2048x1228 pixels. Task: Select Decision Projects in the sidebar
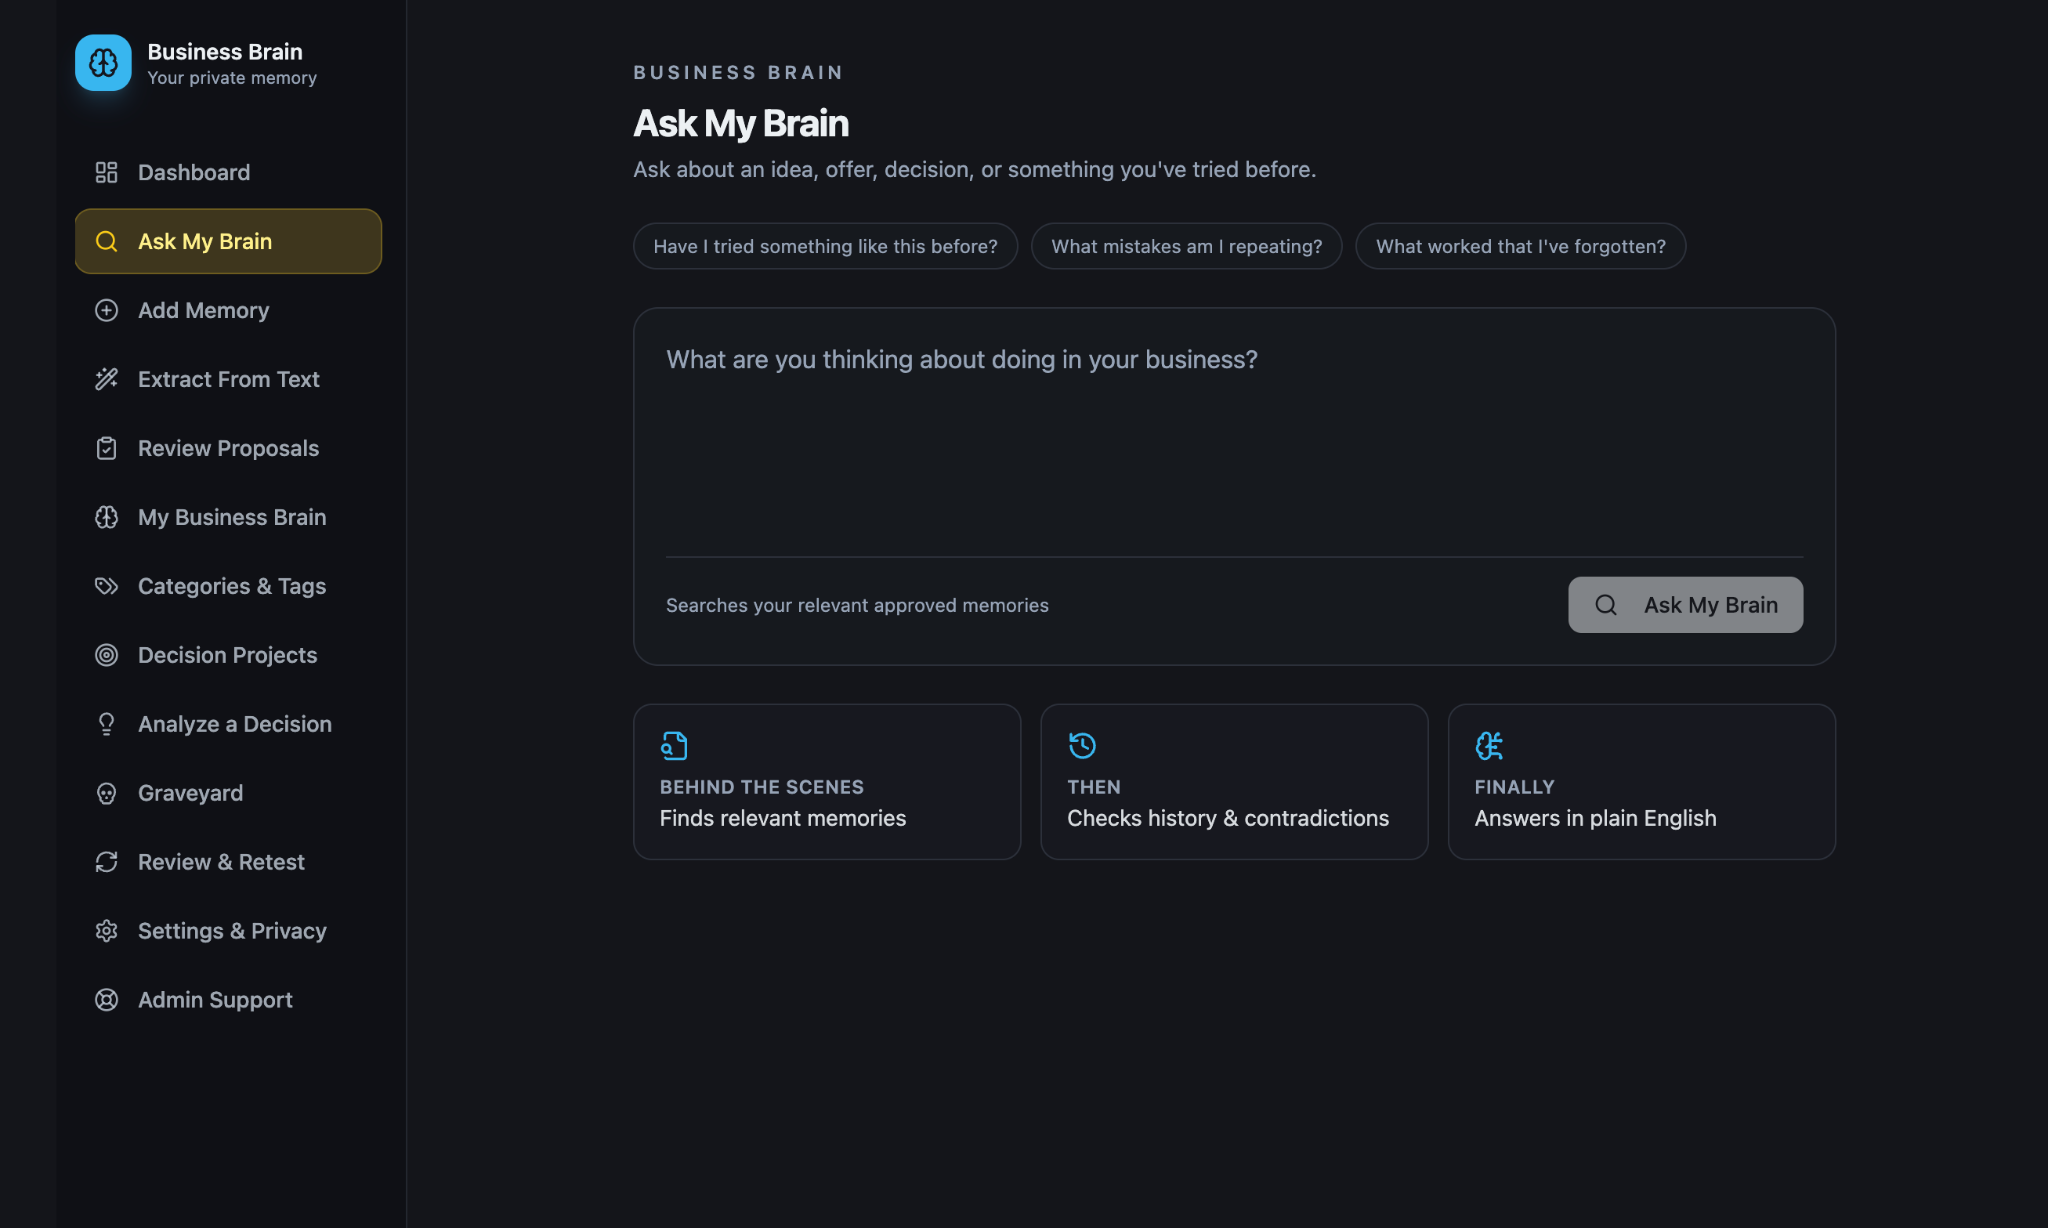tap(228, 655)
